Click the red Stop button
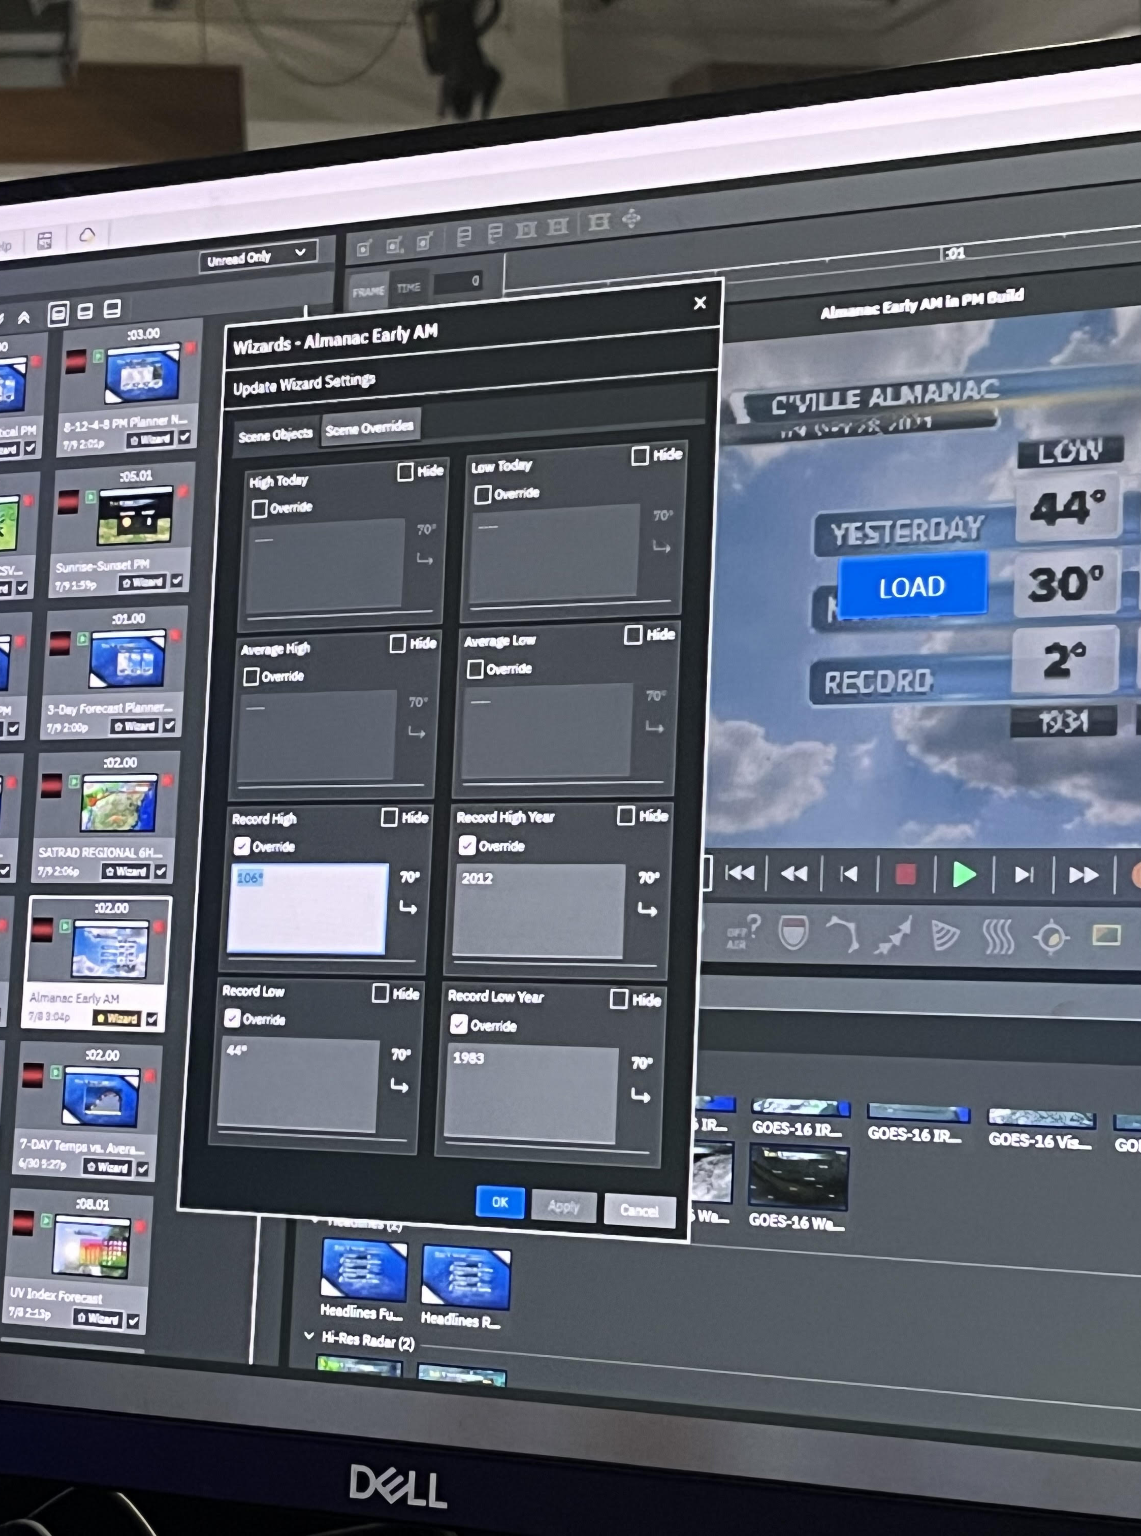The image size is (1141, 1536). pos(905,875)
